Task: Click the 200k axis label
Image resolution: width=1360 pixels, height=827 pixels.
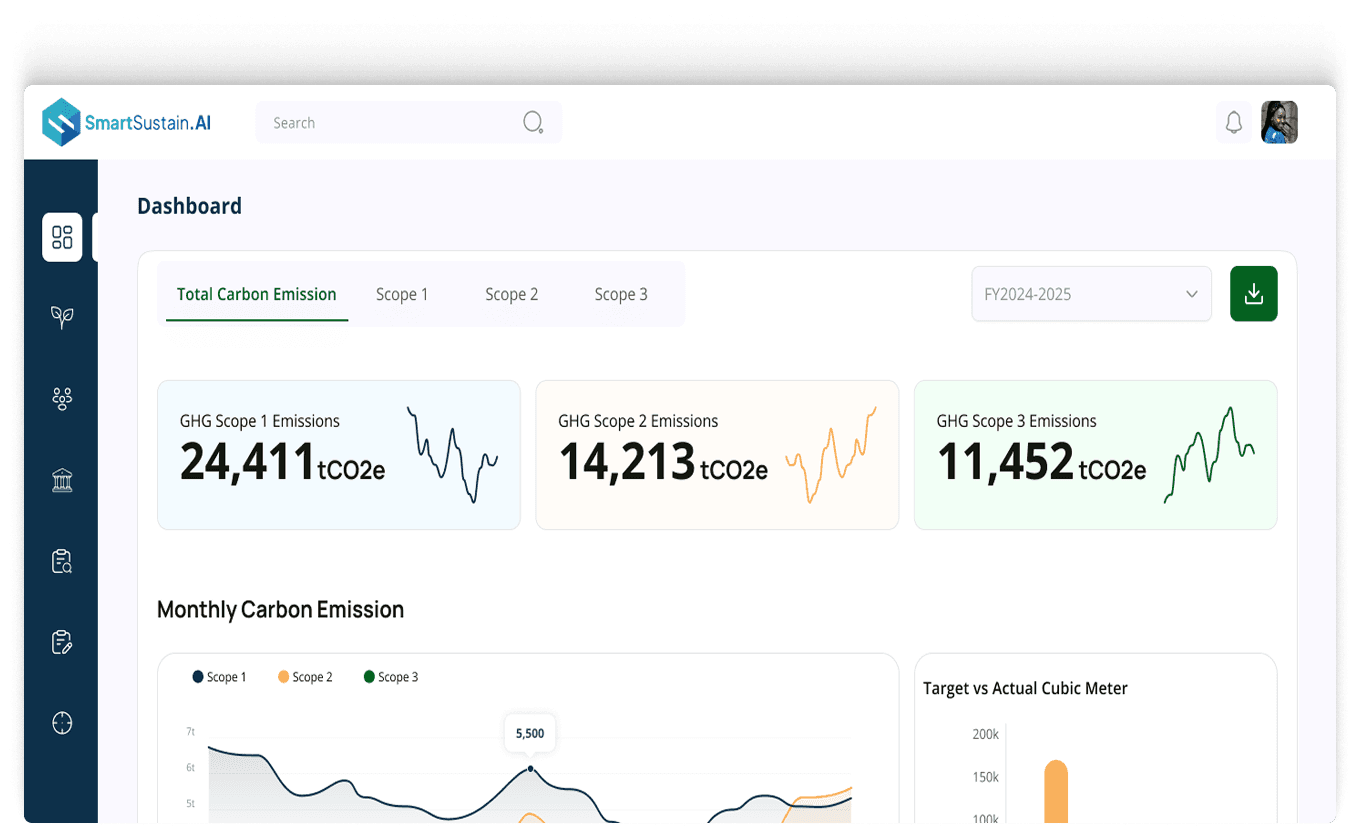Action: point(985,734)
